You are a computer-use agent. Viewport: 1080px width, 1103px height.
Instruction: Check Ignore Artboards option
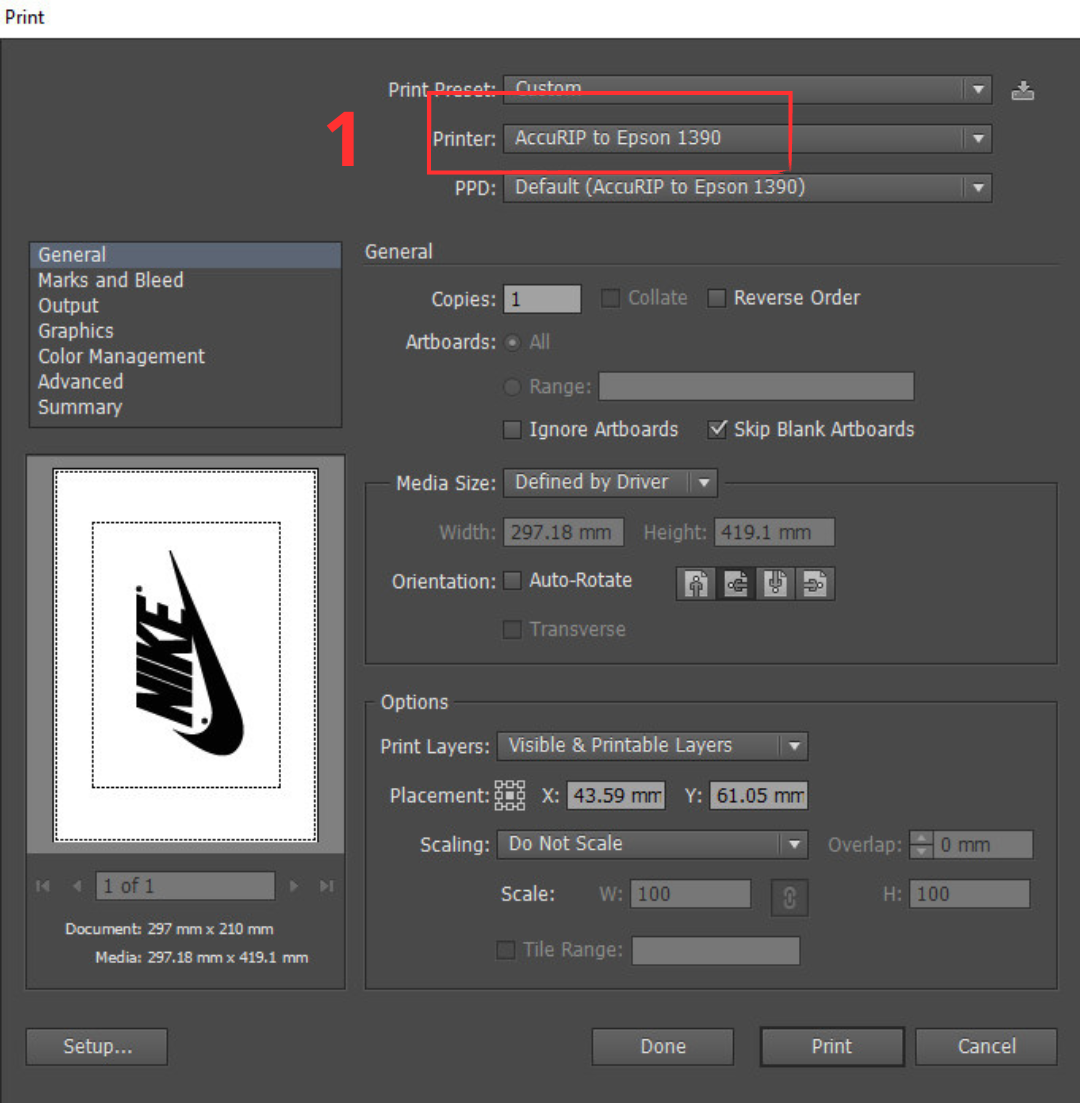click(512, 430)
